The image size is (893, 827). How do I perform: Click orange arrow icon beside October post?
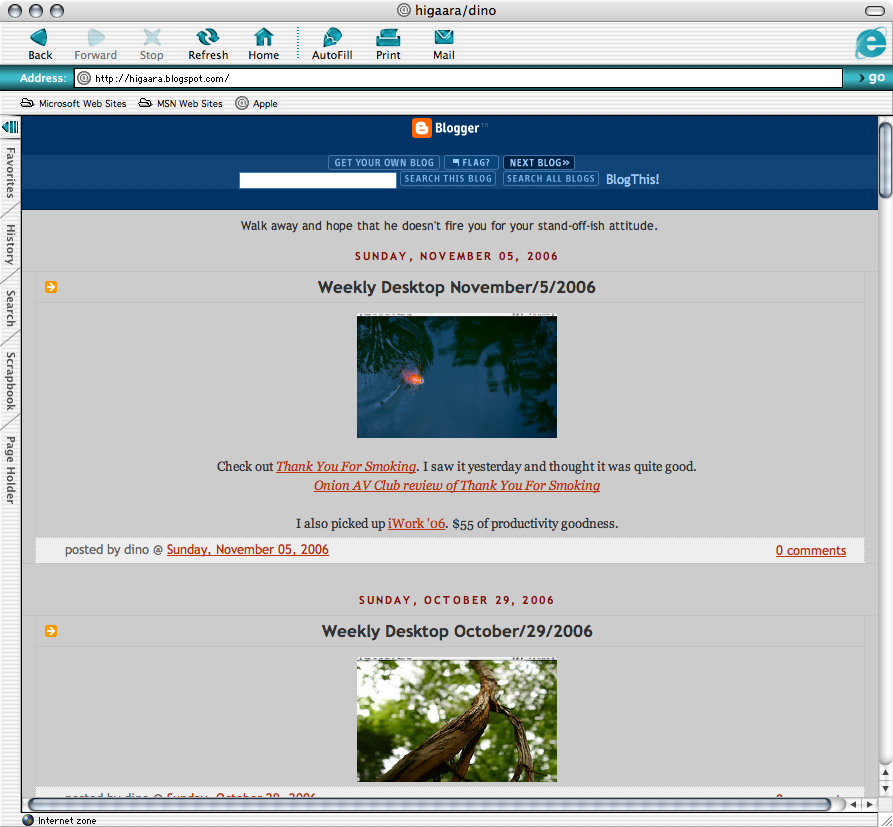51,631
